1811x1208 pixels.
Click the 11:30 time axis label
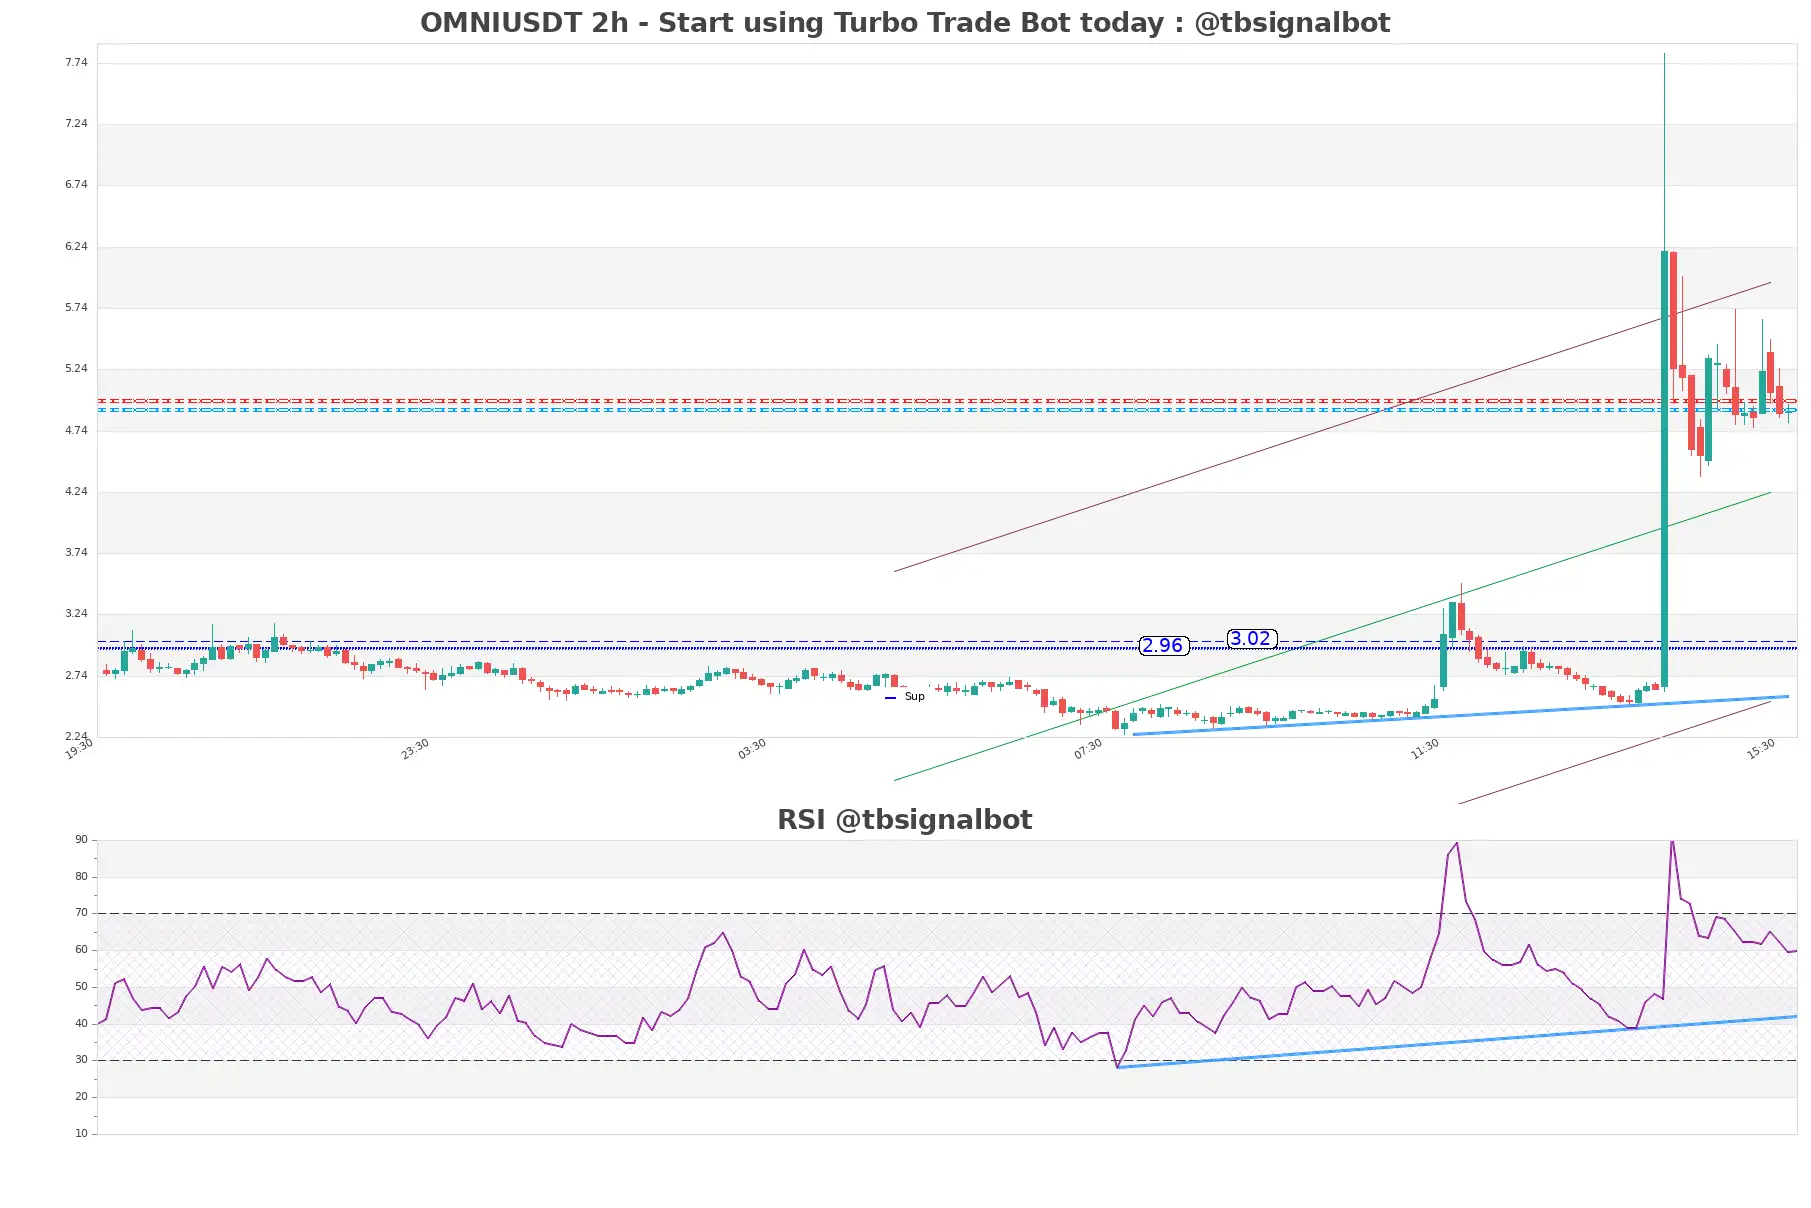(x=1425, y=749)
